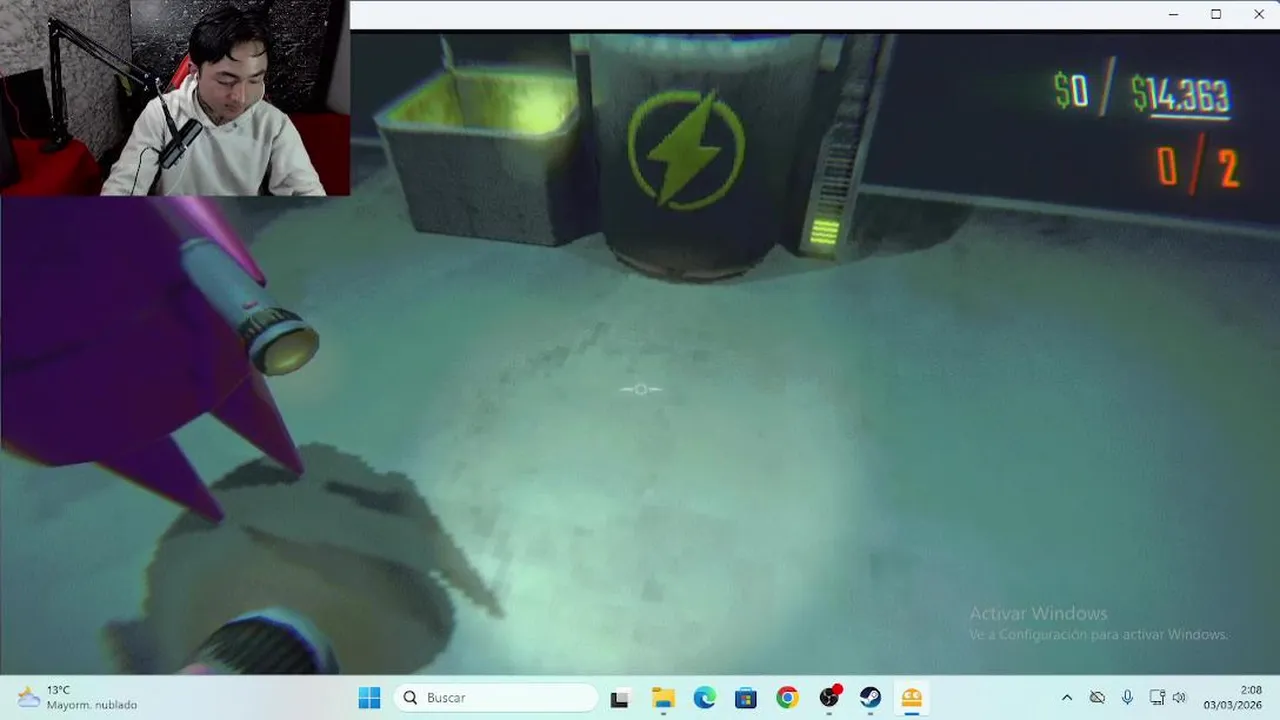Open Google Chrome from taskbar
The height and width of the screenshot is (720, 1280).
(787, 698)
